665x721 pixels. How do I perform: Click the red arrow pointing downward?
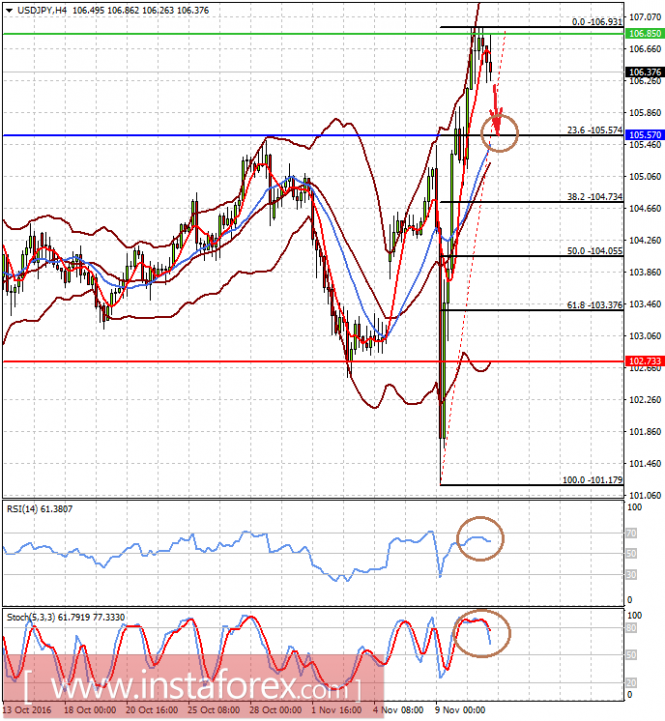496,110
